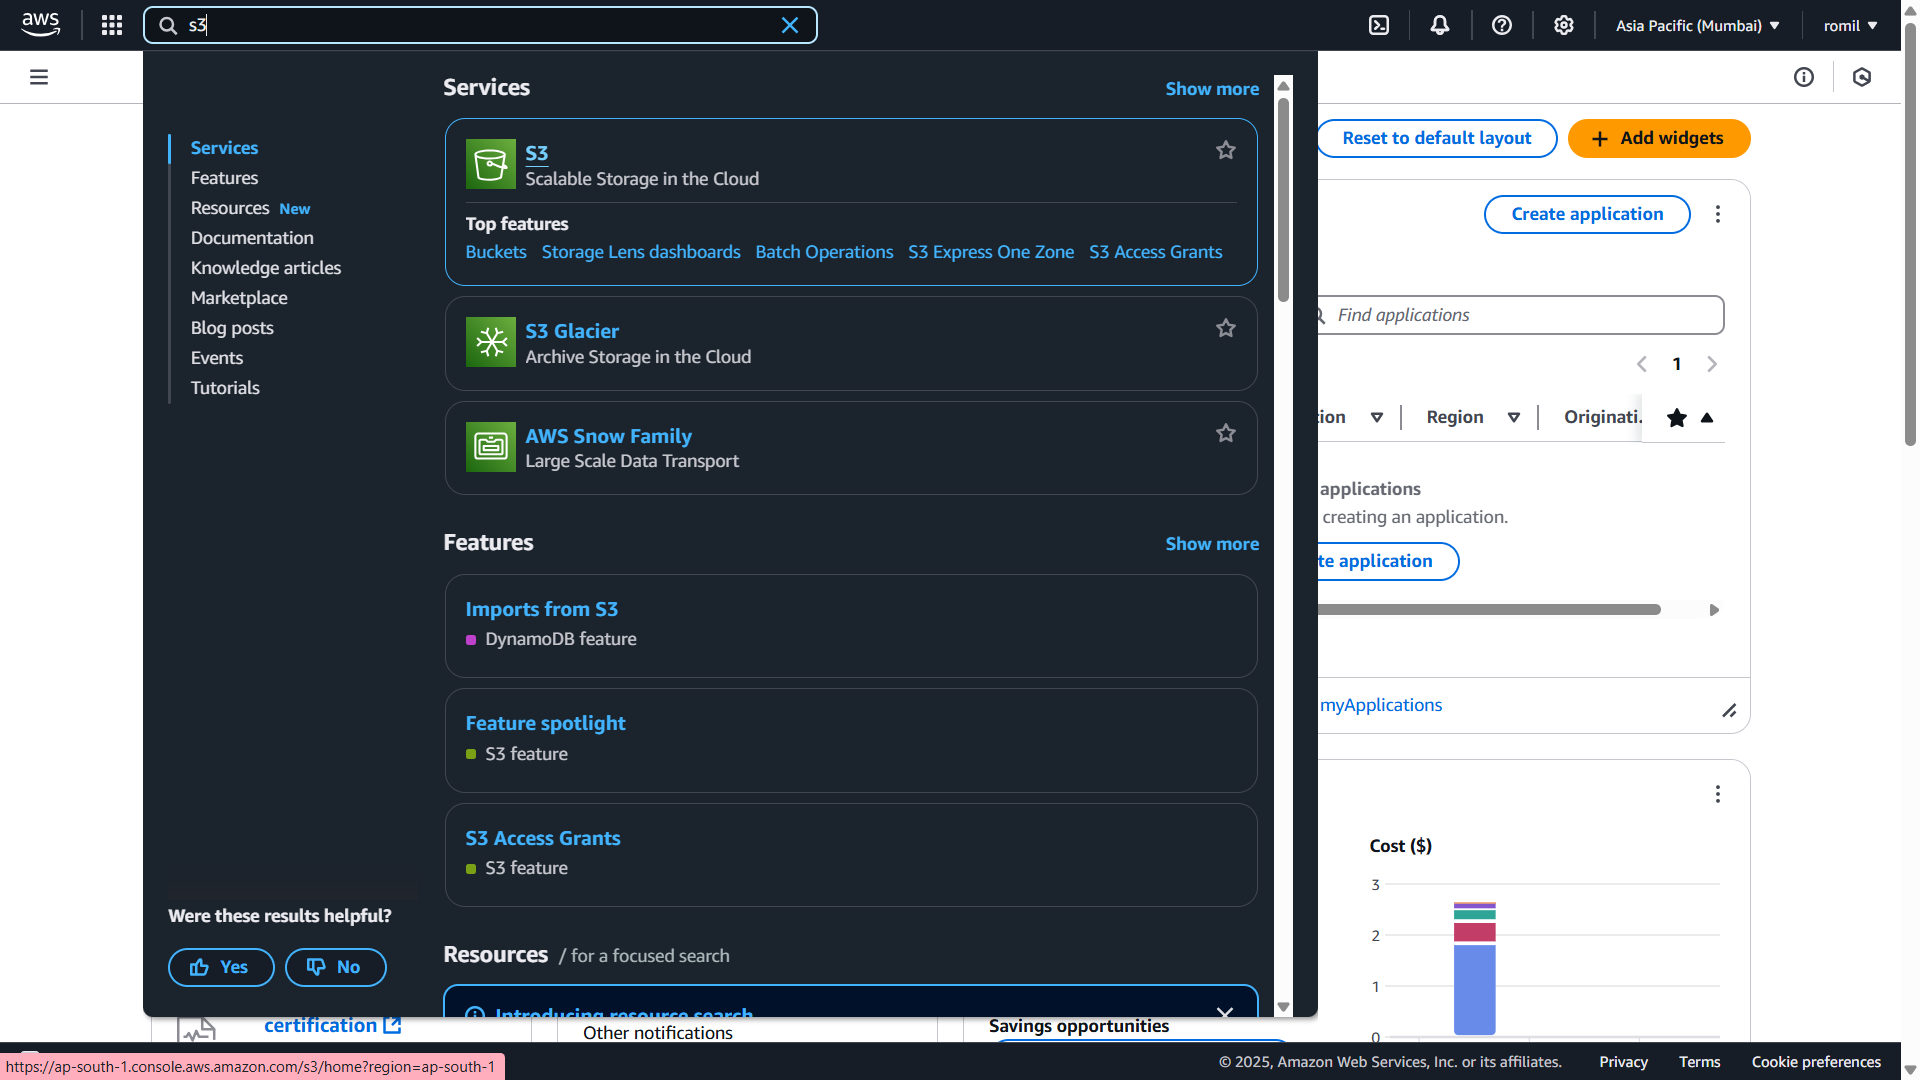The width and height of the screenshot is (1920, 1080).
Task: Open Feature spotlight S3 feature
Action: (545, 723)
